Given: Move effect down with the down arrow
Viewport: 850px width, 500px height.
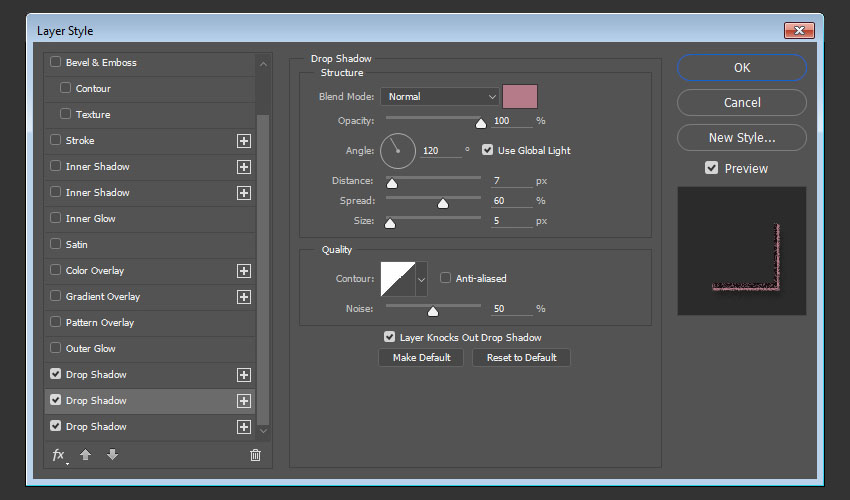Looking at the screenshot, I should click(x=112, y=455).
